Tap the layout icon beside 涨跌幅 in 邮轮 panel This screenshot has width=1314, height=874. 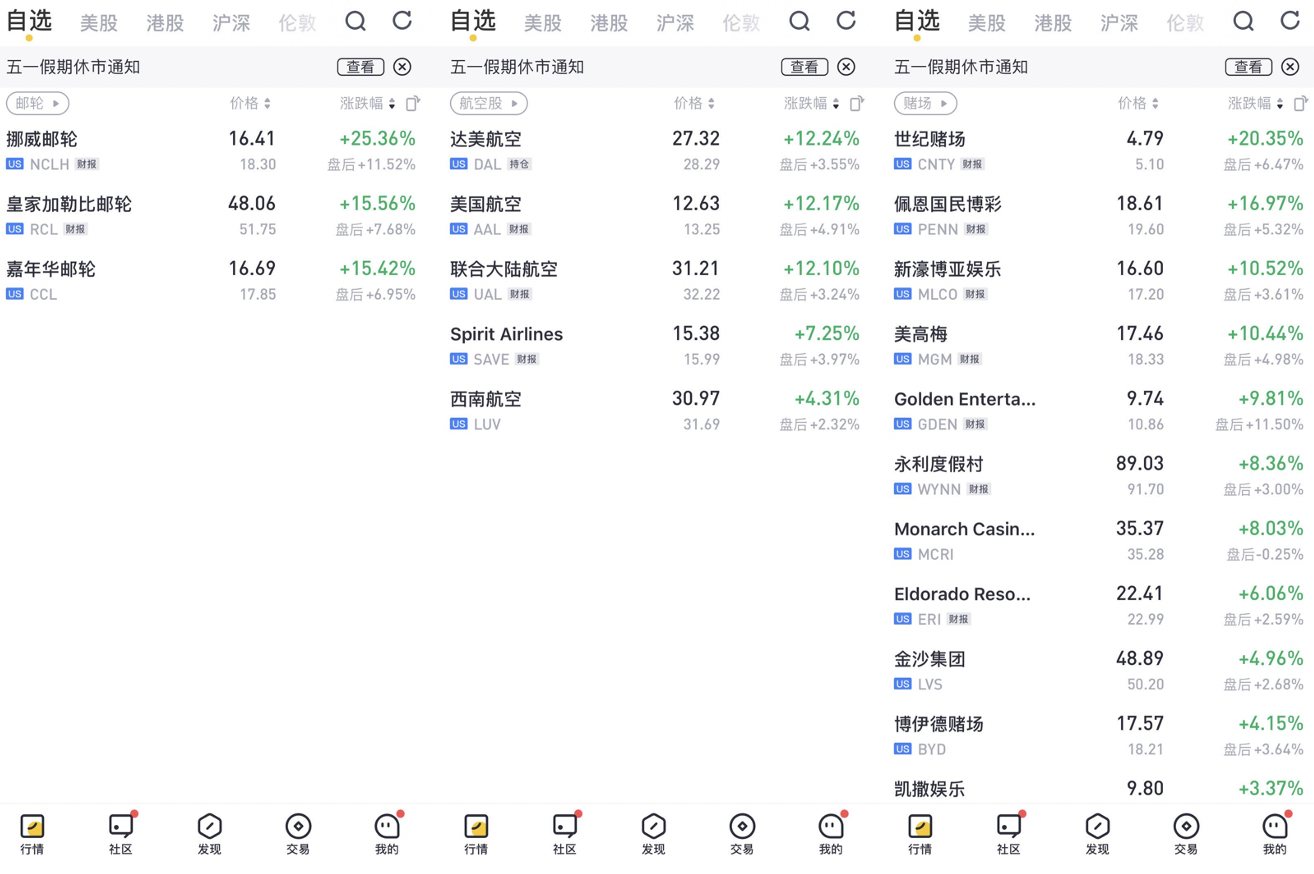click(412, 103)
